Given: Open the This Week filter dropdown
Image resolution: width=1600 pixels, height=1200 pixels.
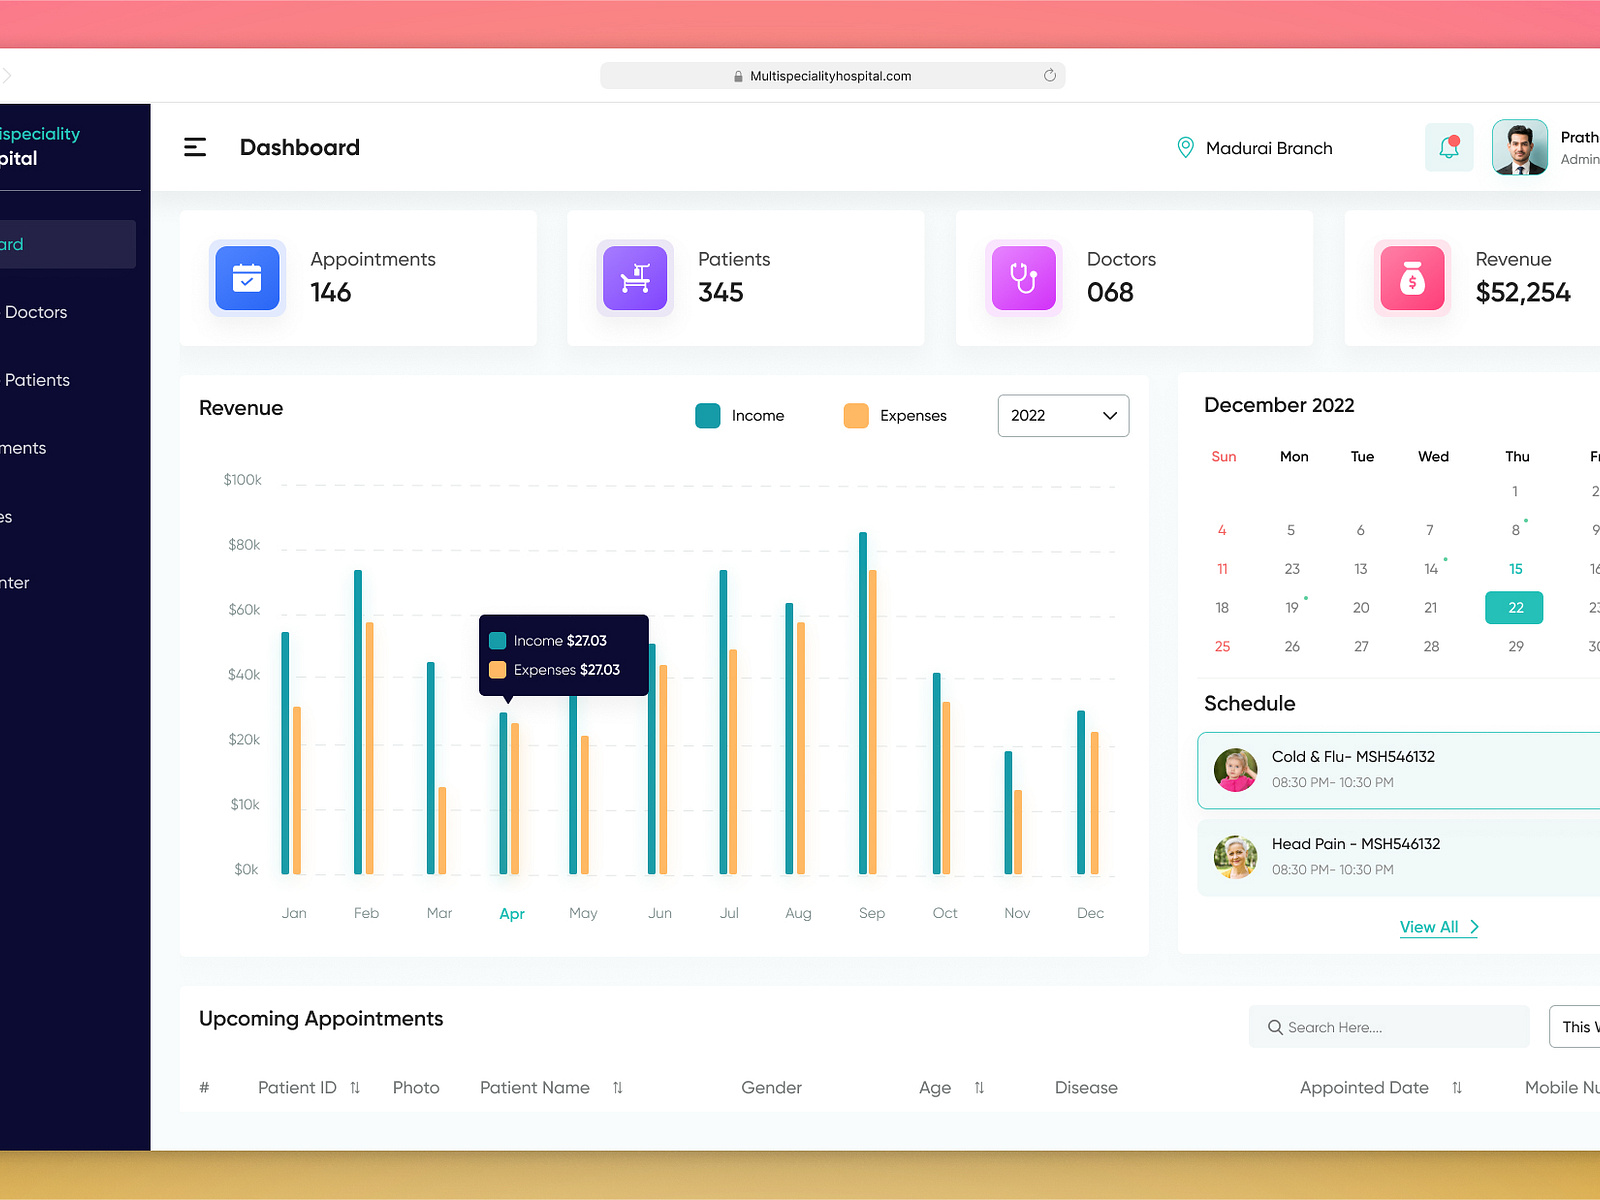Looking at the screenshot, I should (1578, 1027).
